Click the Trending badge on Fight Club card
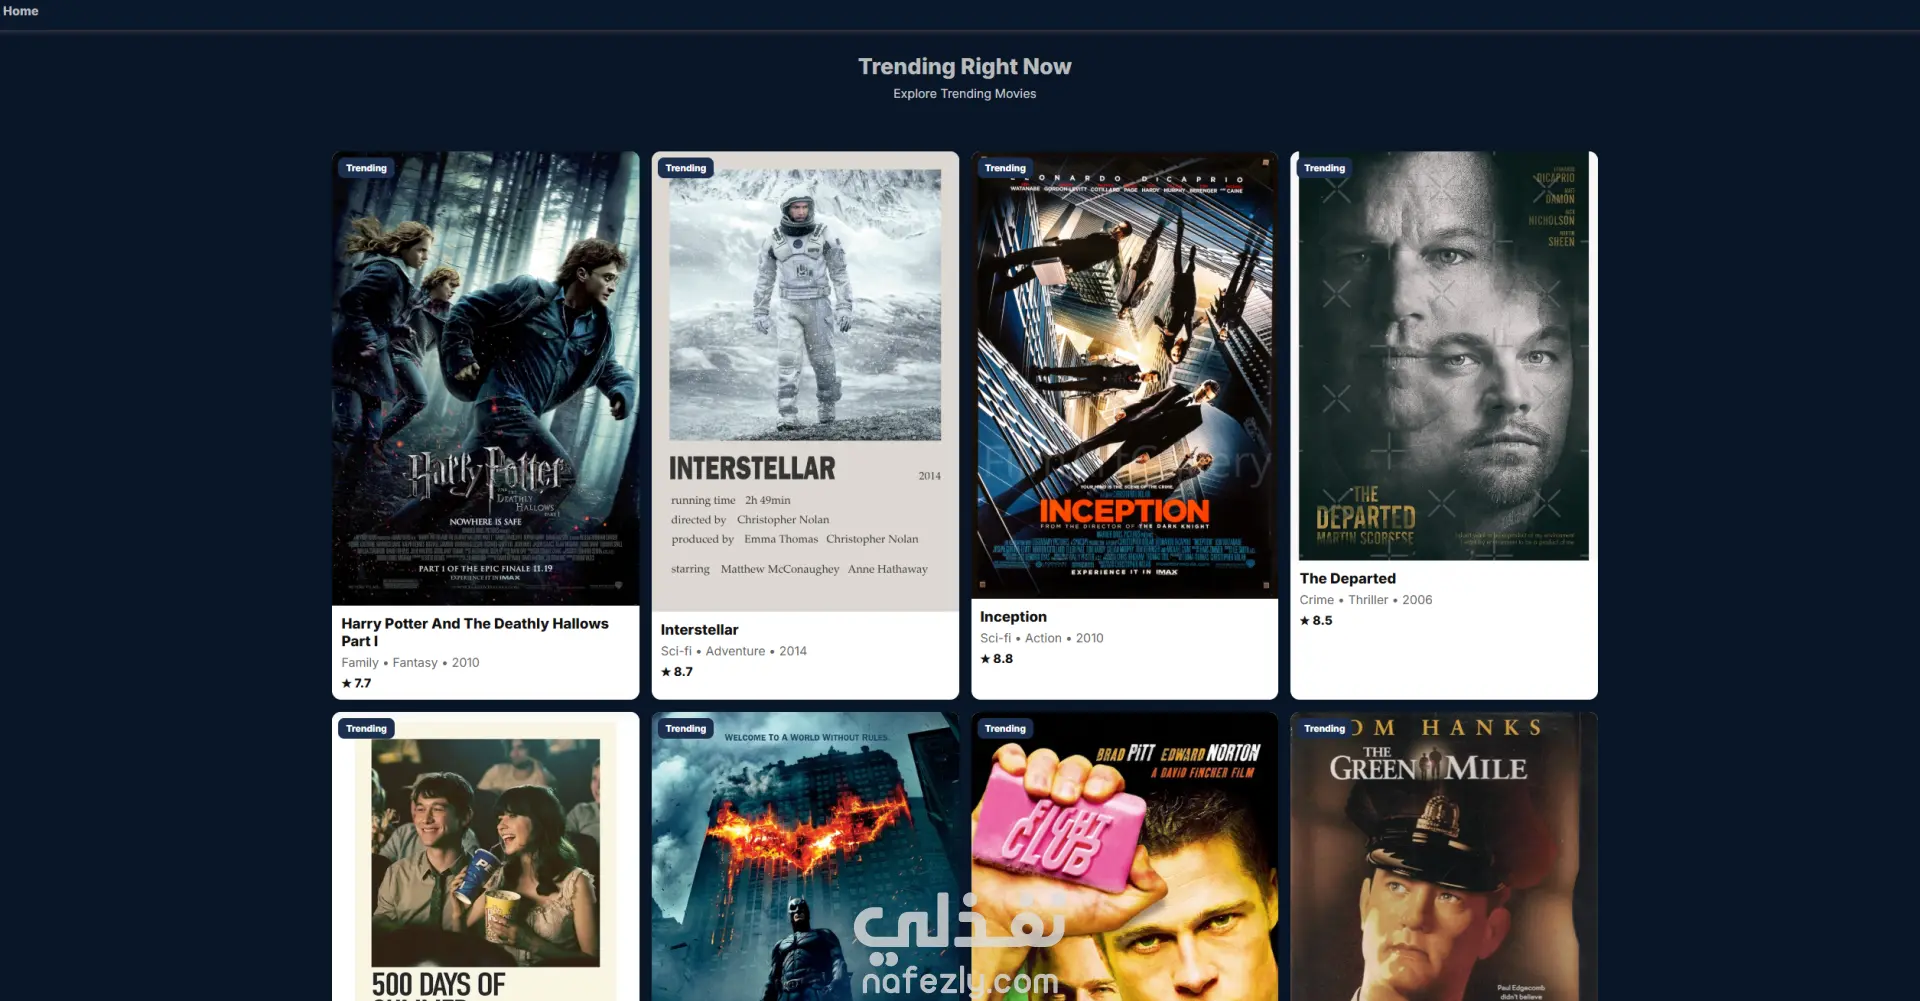 point(1005,729)
